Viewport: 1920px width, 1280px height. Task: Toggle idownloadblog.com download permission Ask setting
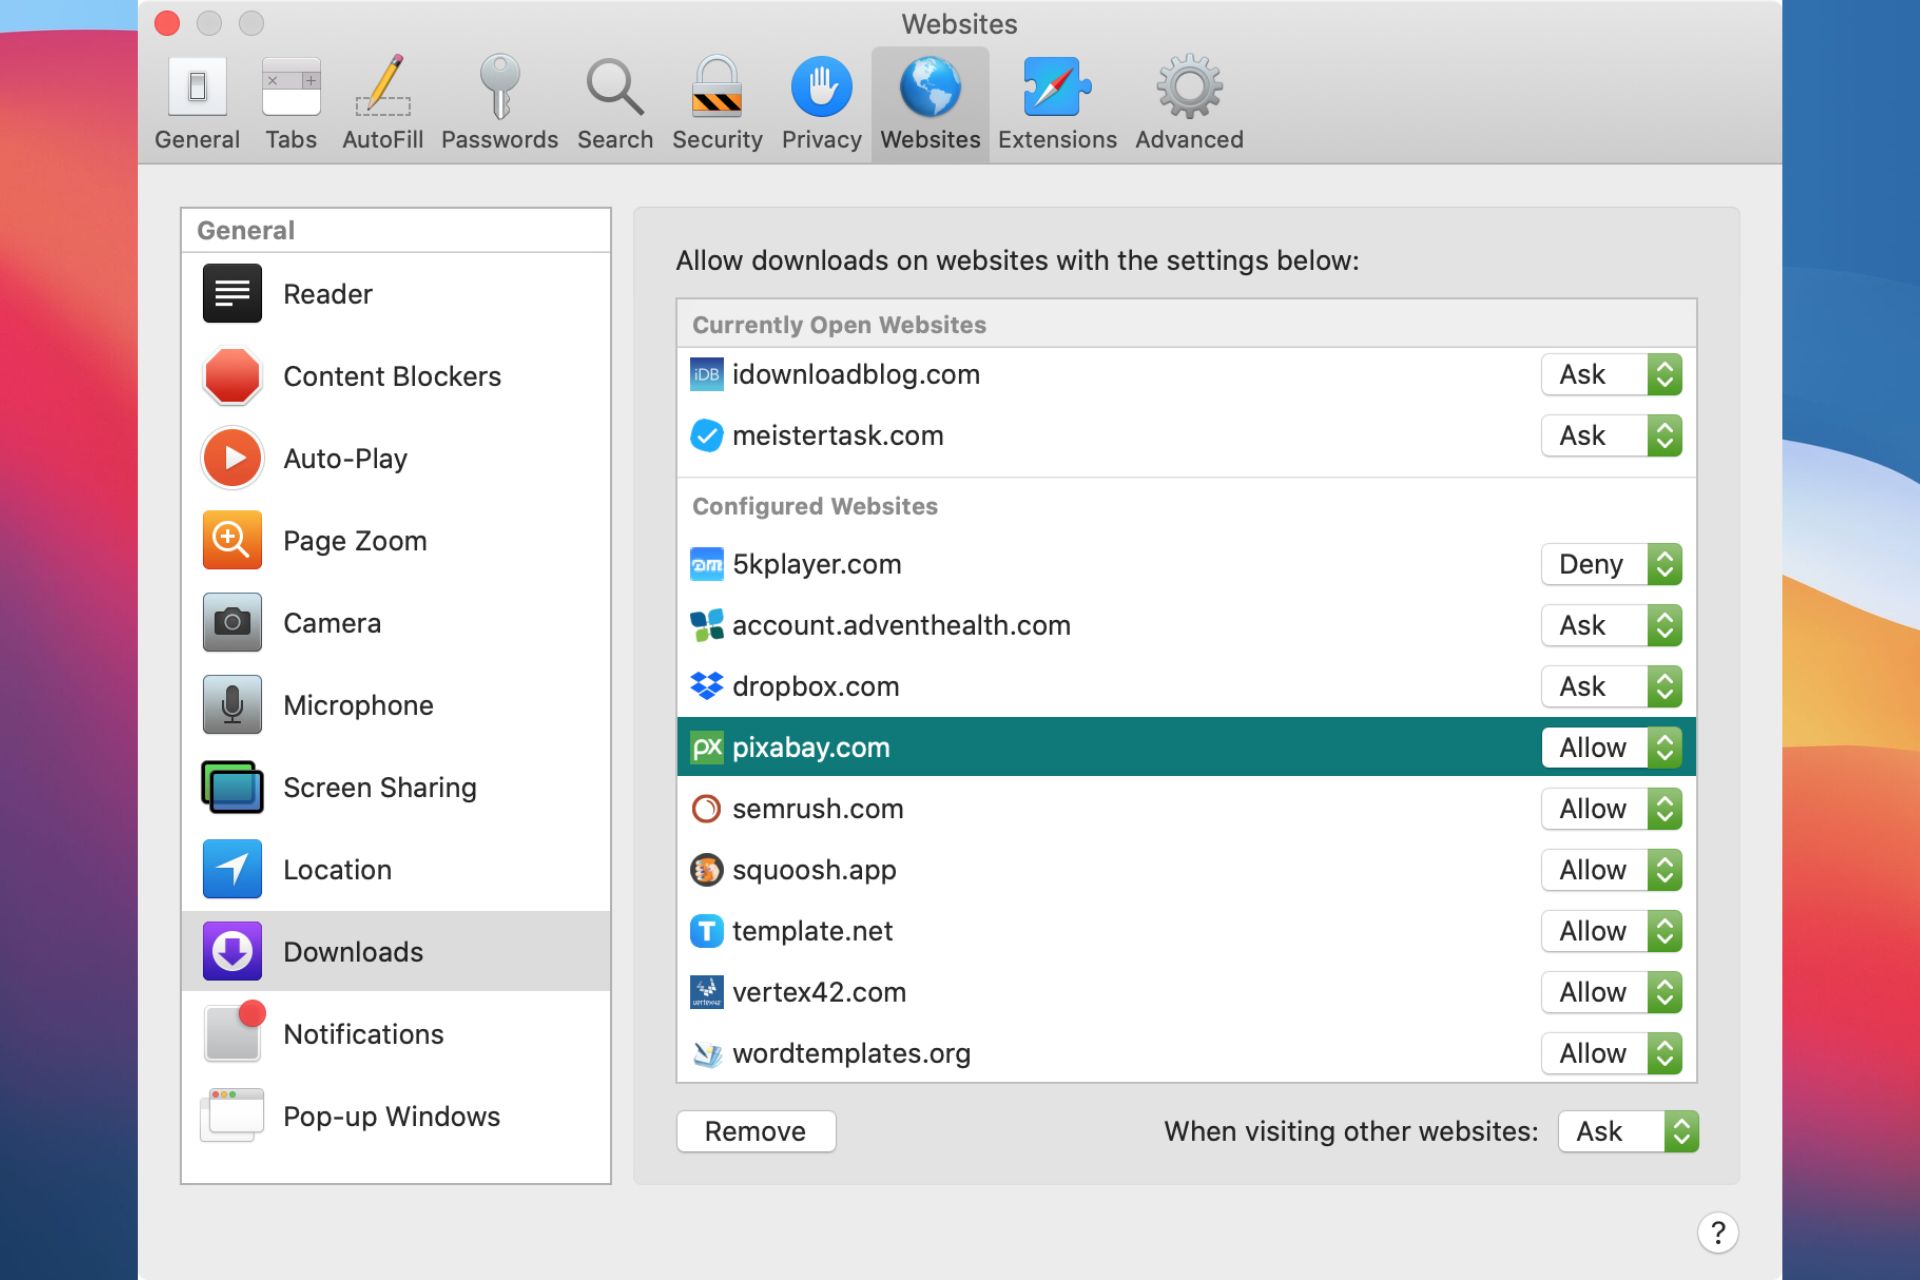(1610, 374)
